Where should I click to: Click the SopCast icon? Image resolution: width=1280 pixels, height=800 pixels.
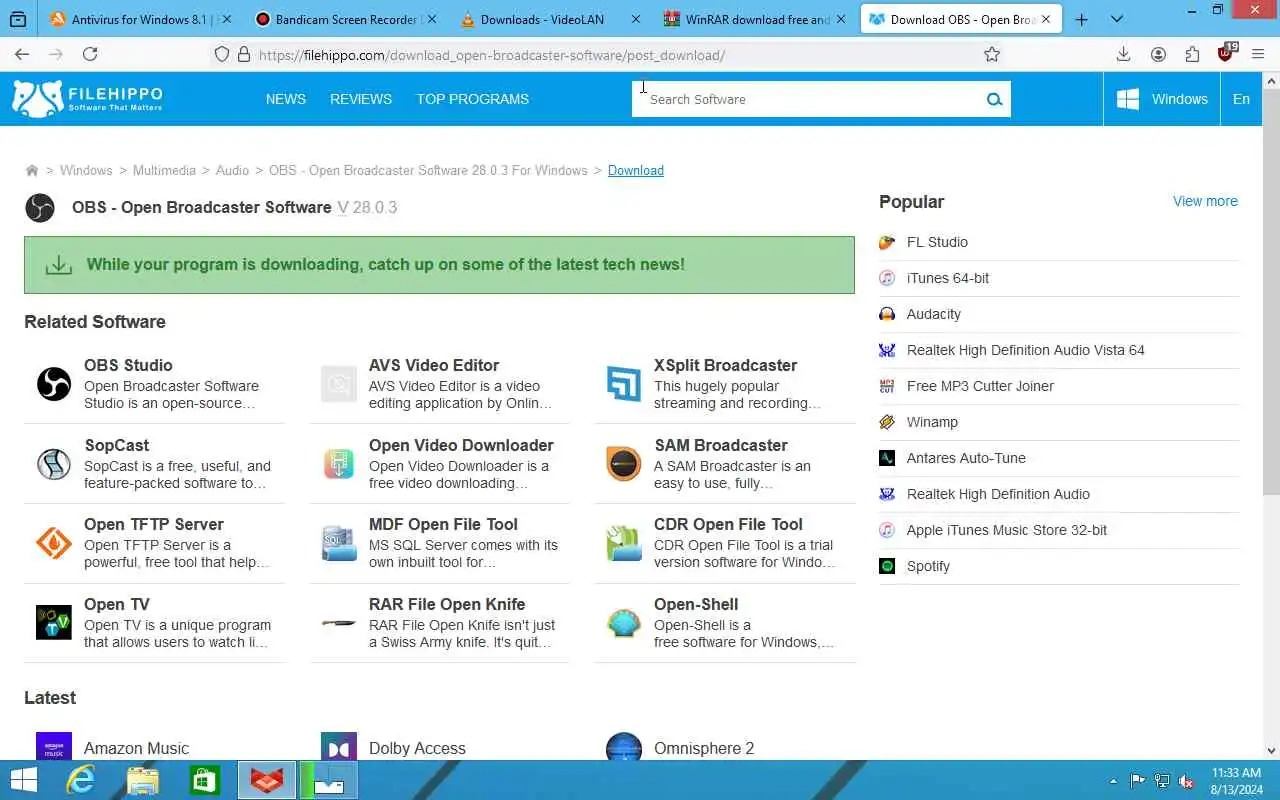coord(54,464)
